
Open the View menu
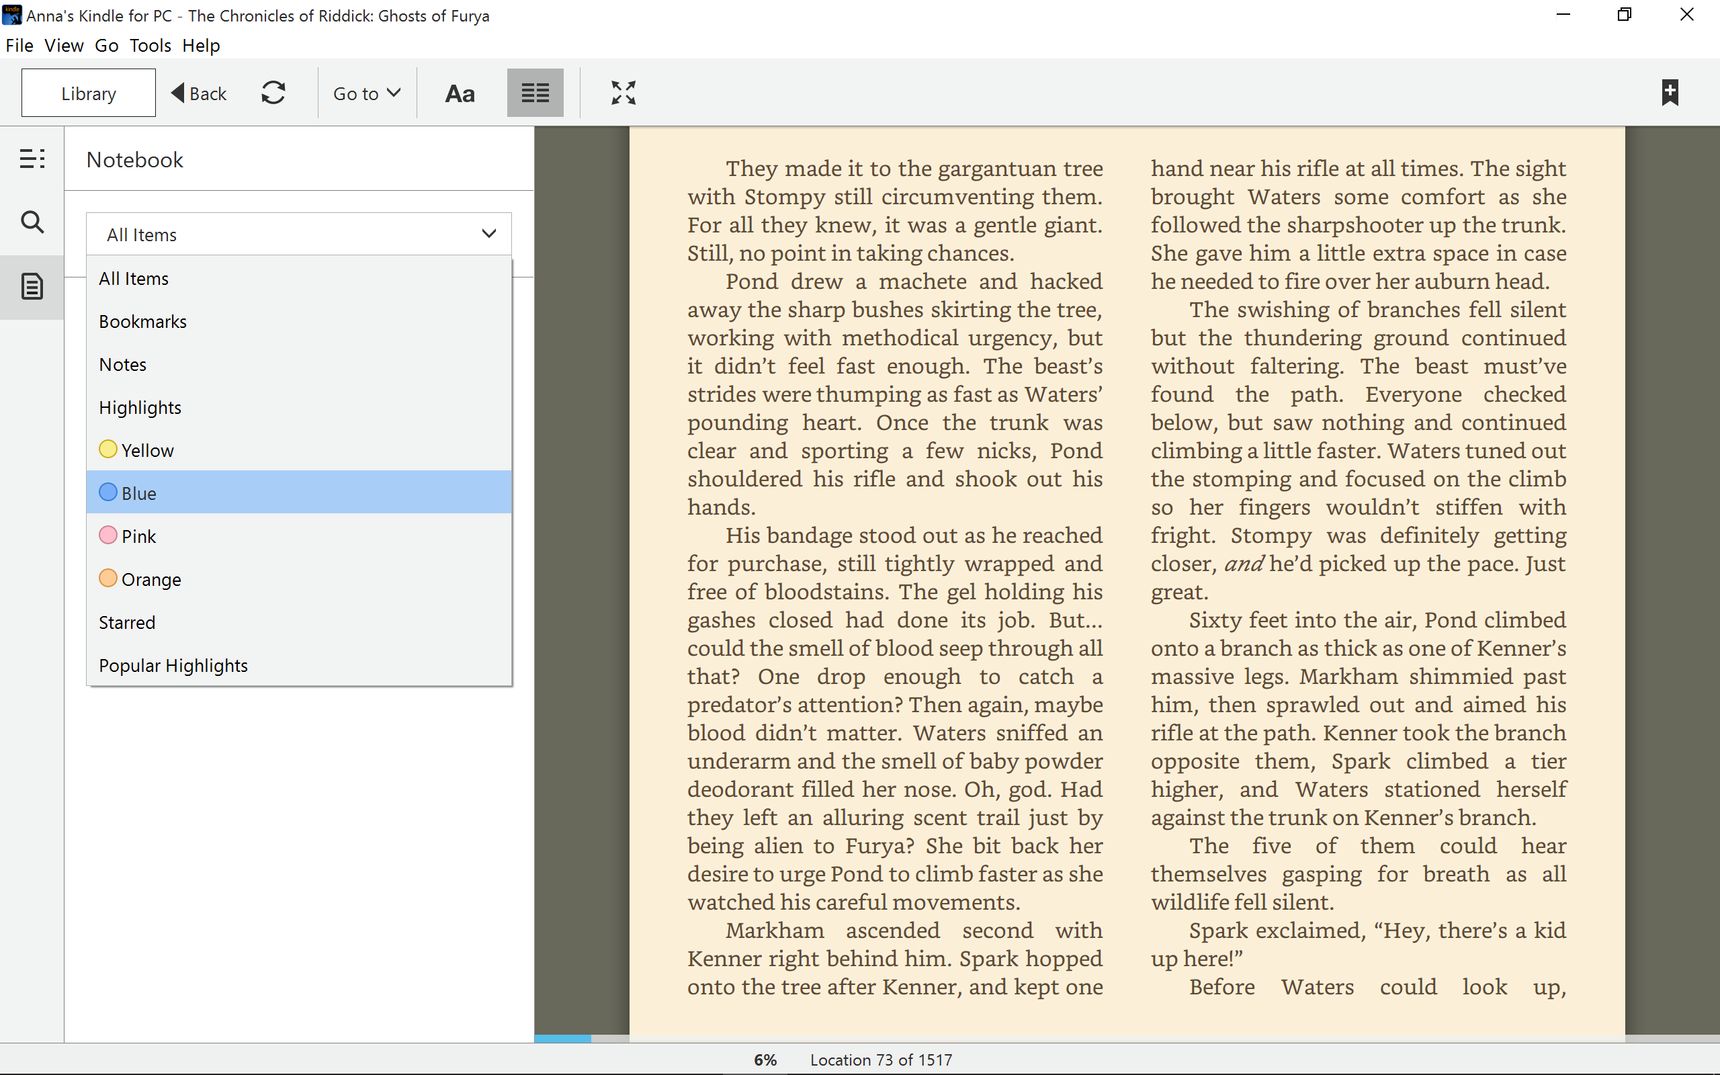pyautogui.click(x=64, y=45)
